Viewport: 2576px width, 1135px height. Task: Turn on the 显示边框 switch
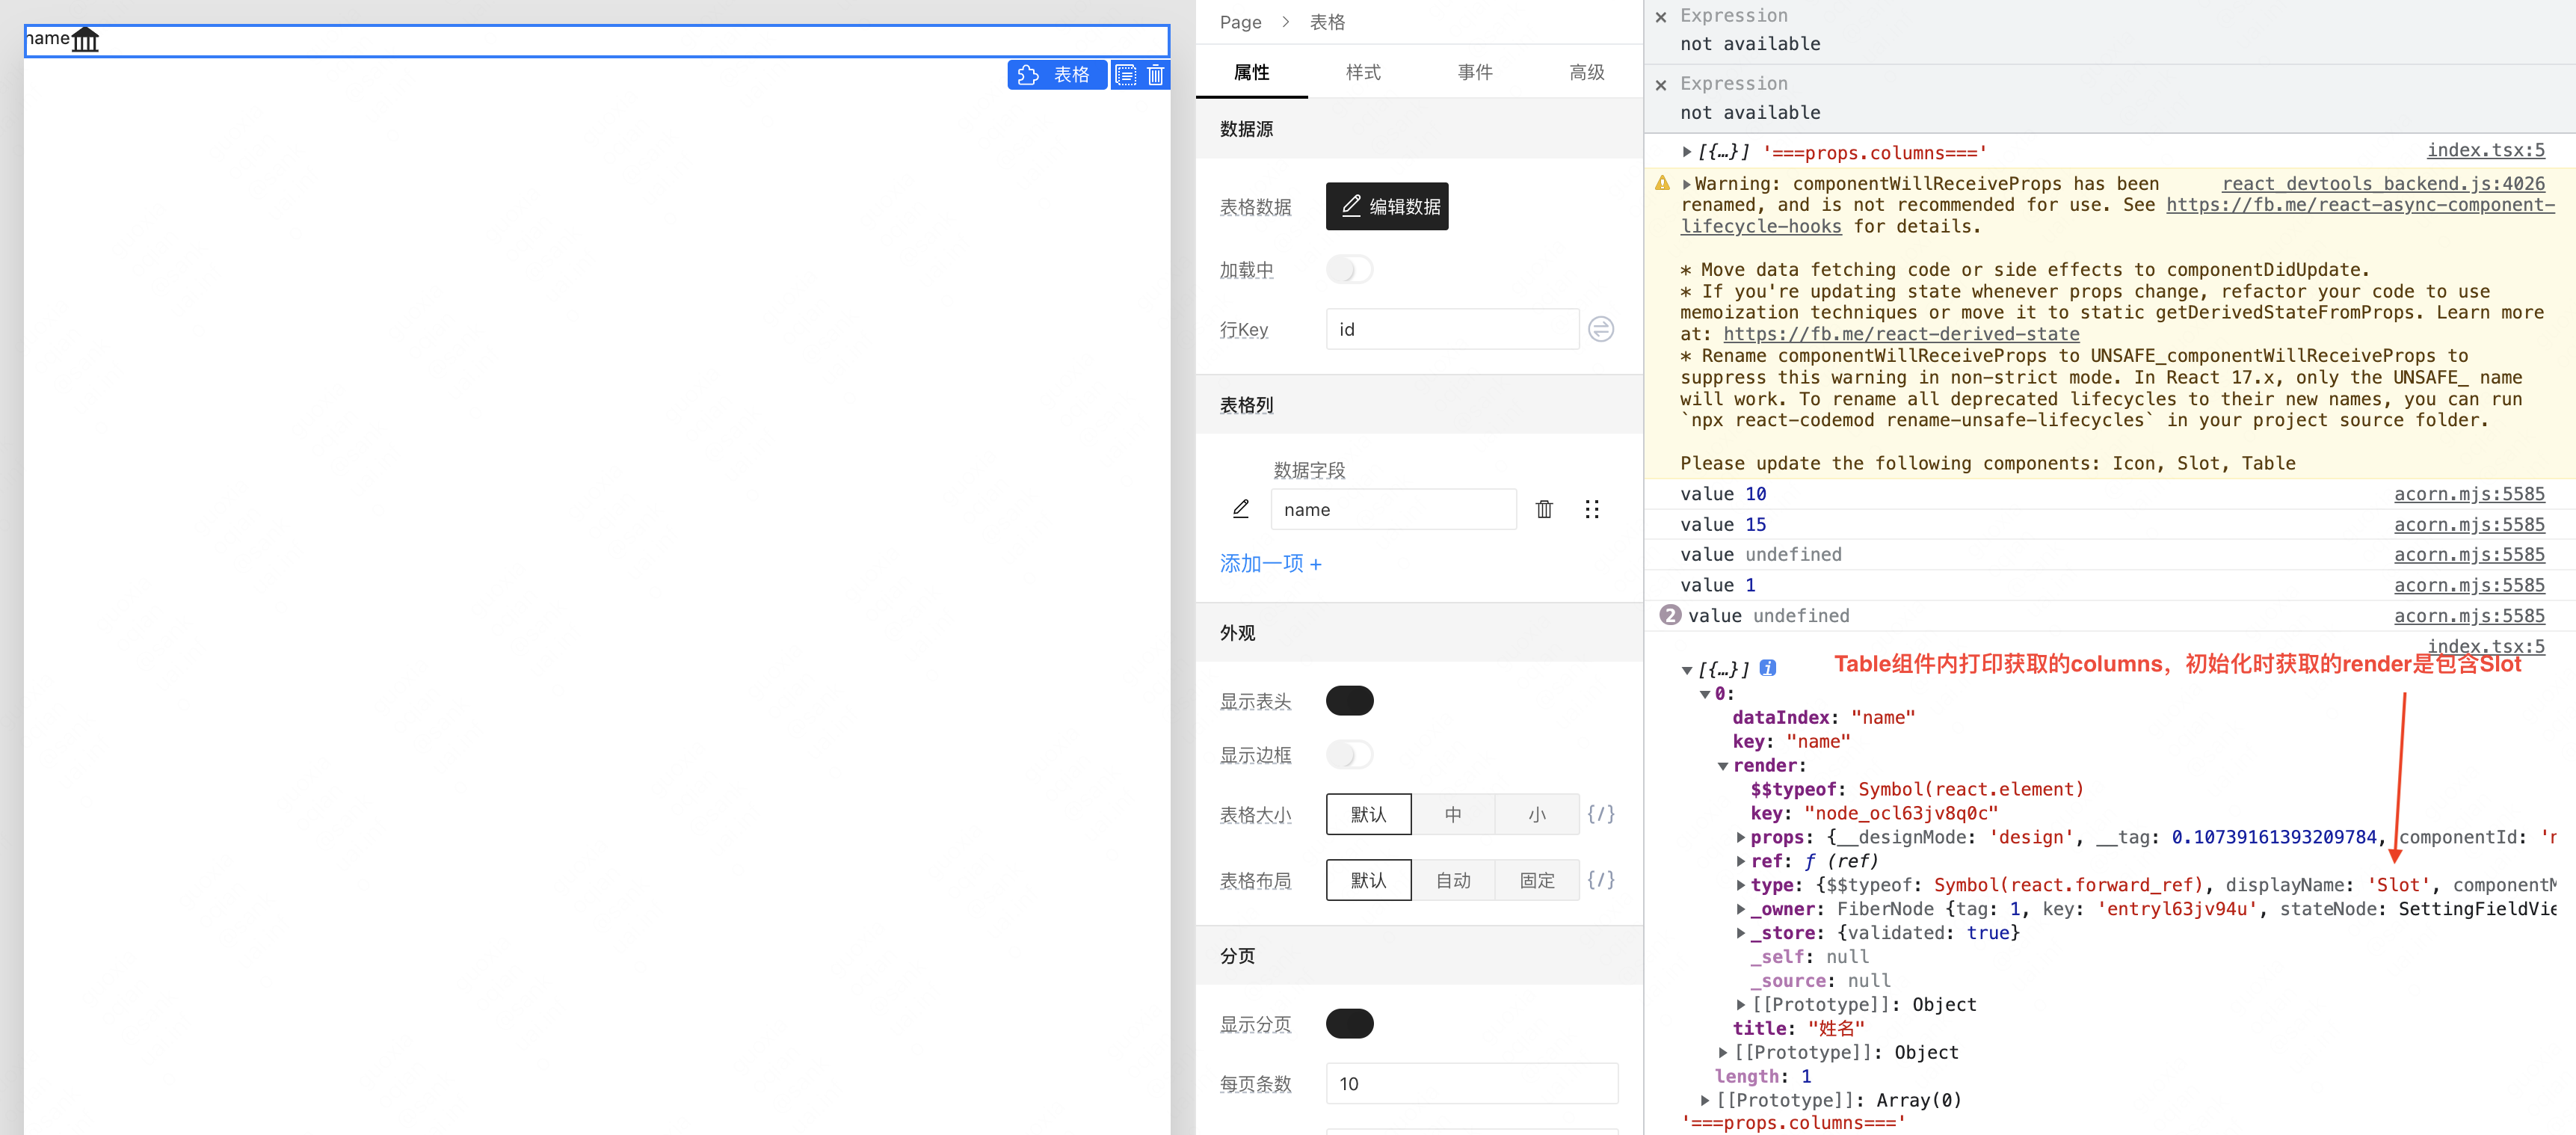[1350, 754]
